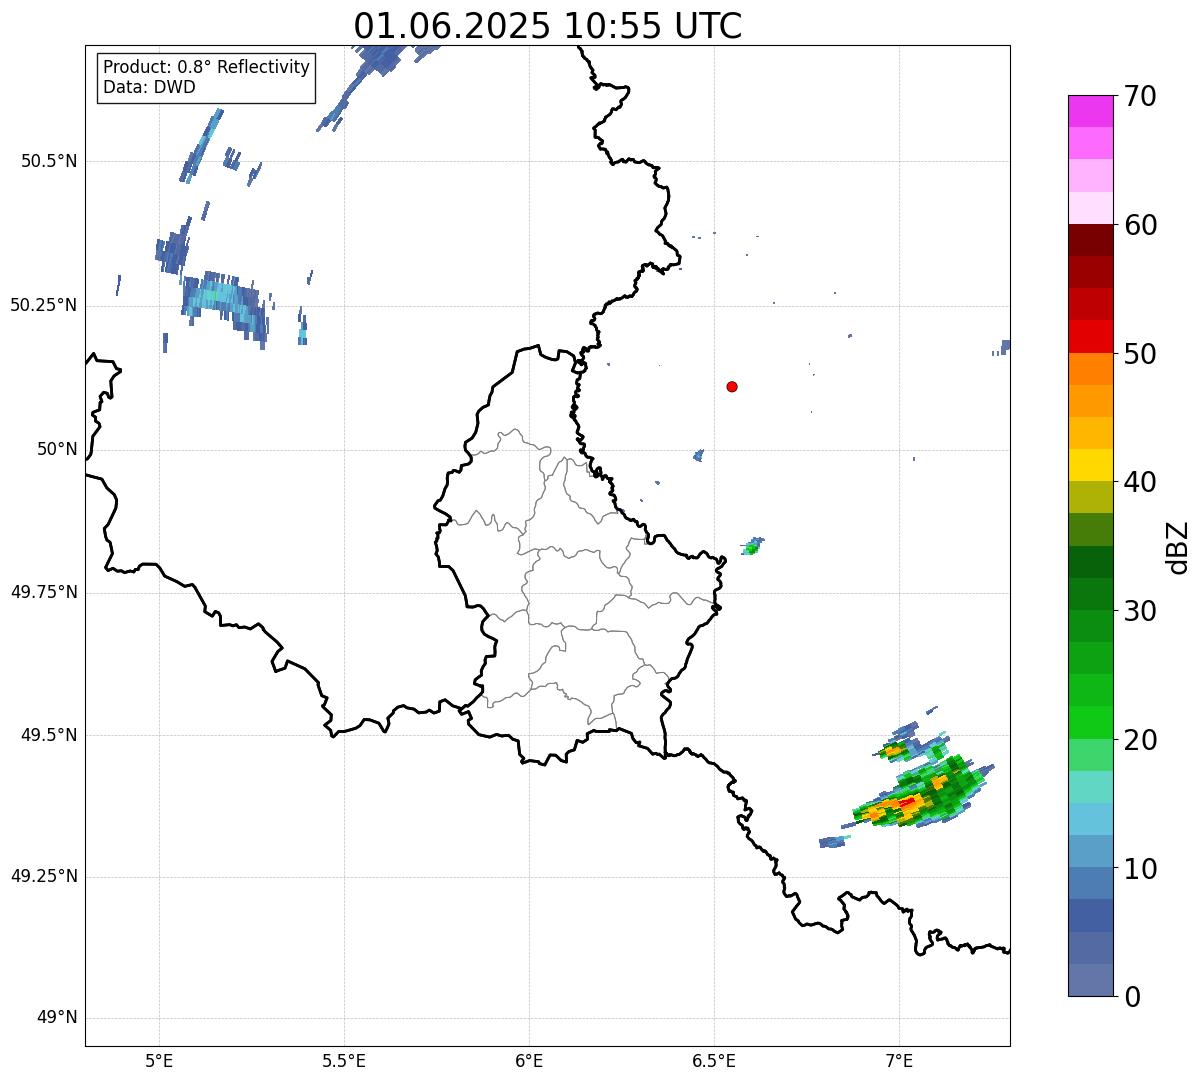The image size is (1202, 1081).
Task: Click the latitude label 50.25°N
Action: point(44,305)
